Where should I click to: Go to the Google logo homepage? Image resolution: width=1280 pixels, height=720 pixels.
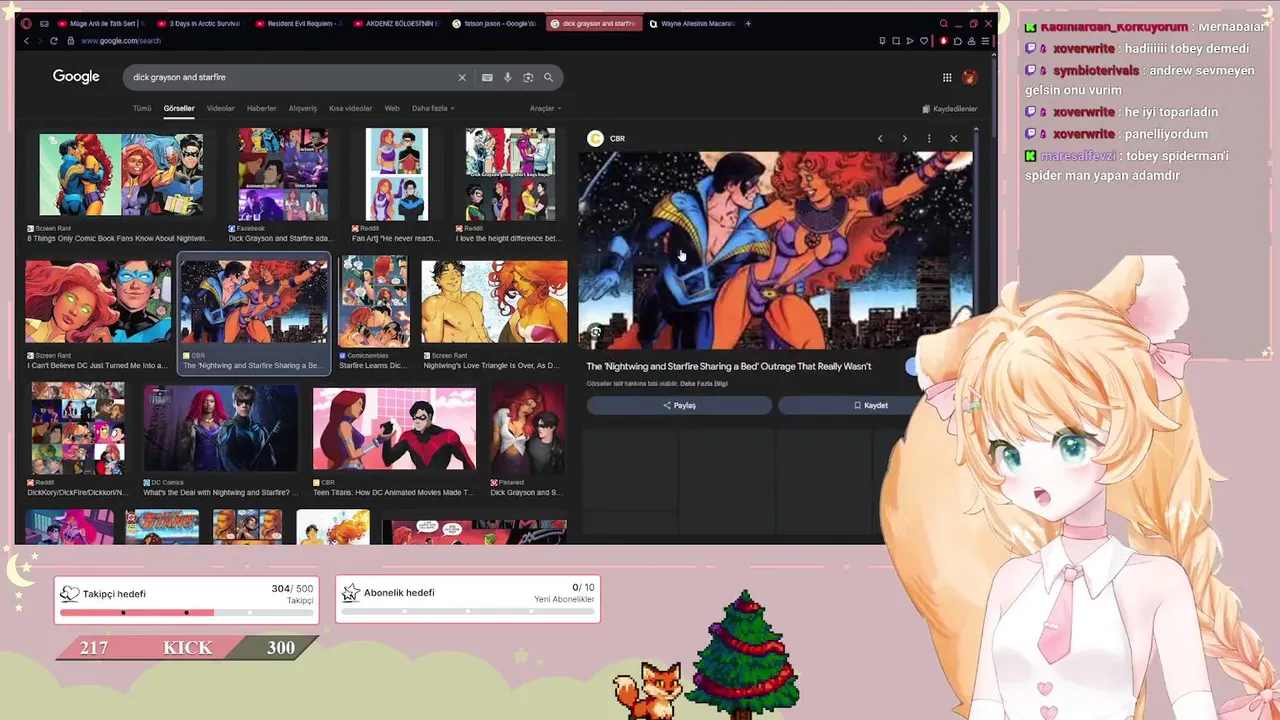[x=76, y=77]
